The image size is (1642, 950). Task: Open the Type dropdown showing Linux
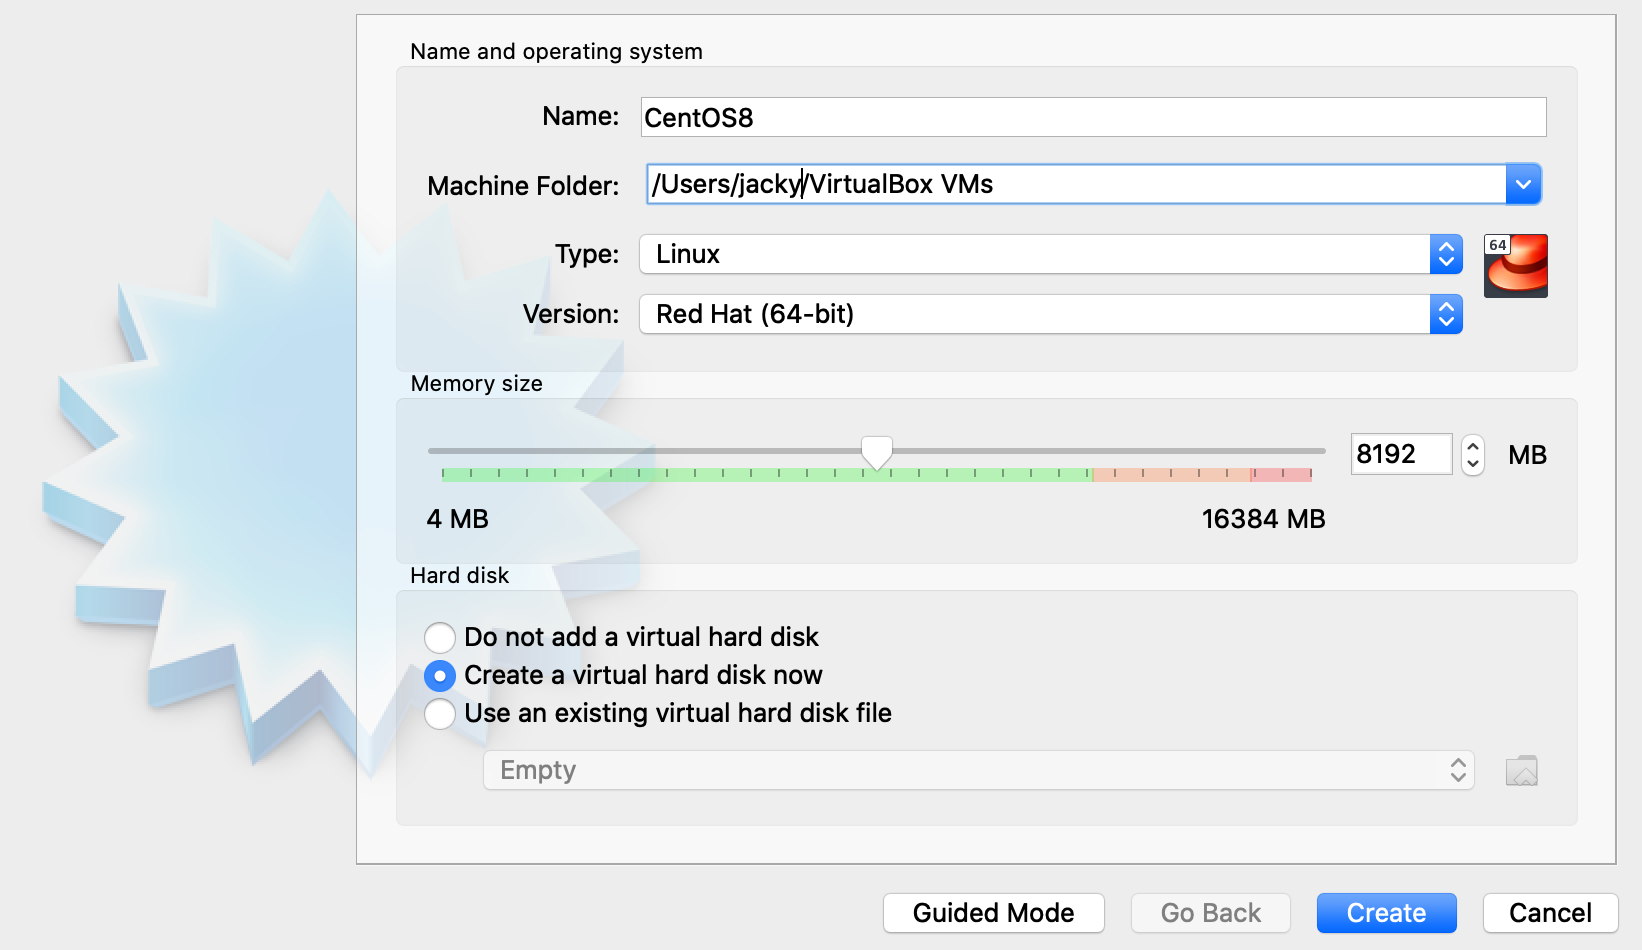(1051, 254)
